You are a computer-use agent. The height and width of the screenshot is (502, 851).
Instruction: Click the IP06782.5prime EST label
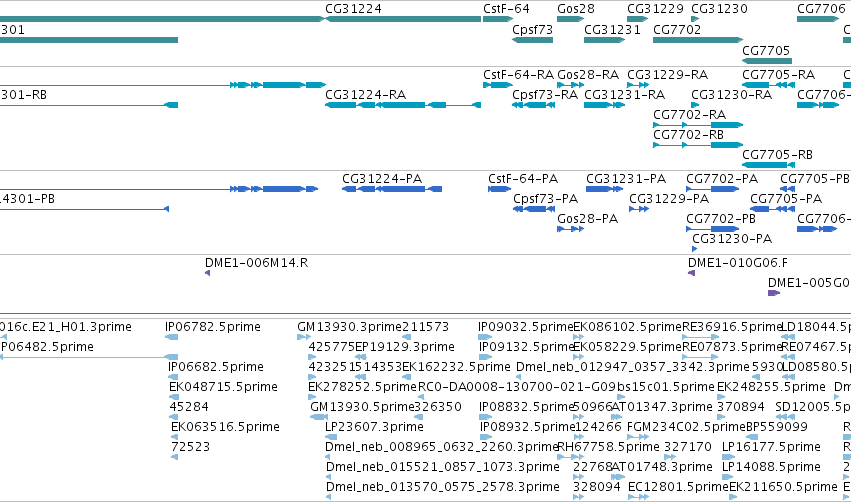pos(213,327)
